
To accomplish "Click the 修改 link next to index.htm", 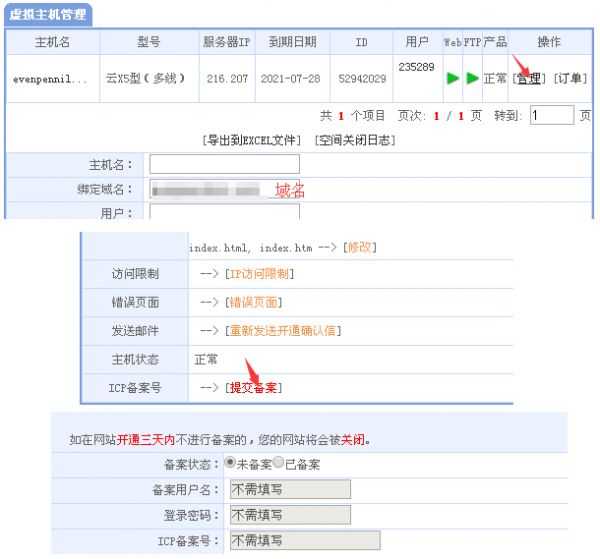I will click(x=359, y=247).
